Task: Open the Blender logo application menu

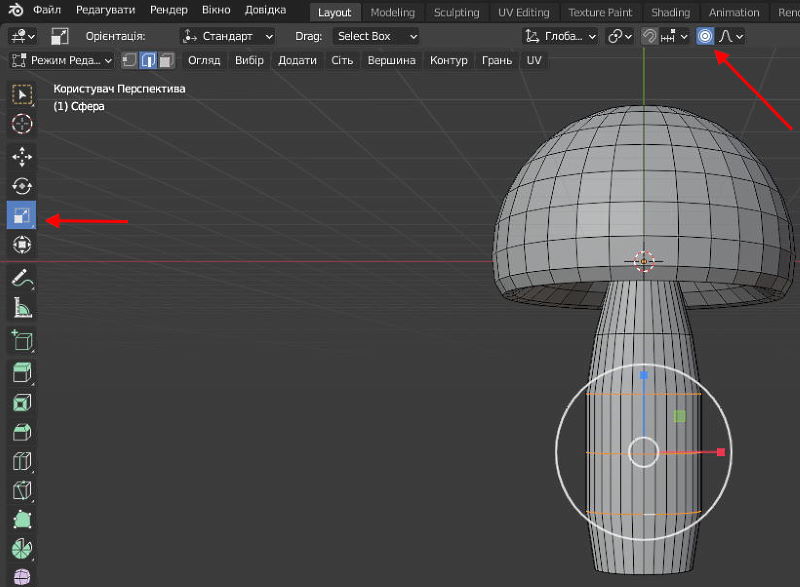Action: click(x=16, y=10)
